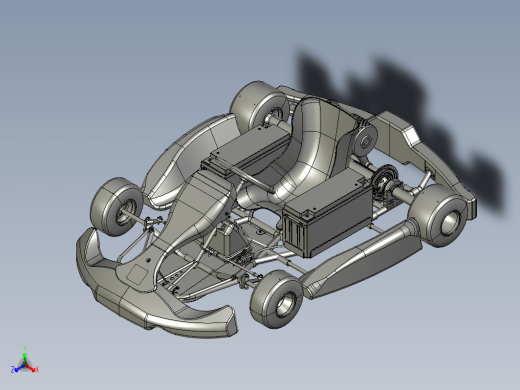Screen dimensions: 520x390
Task: Click the blue Z axis of the triad
Action: click(17, 369)
